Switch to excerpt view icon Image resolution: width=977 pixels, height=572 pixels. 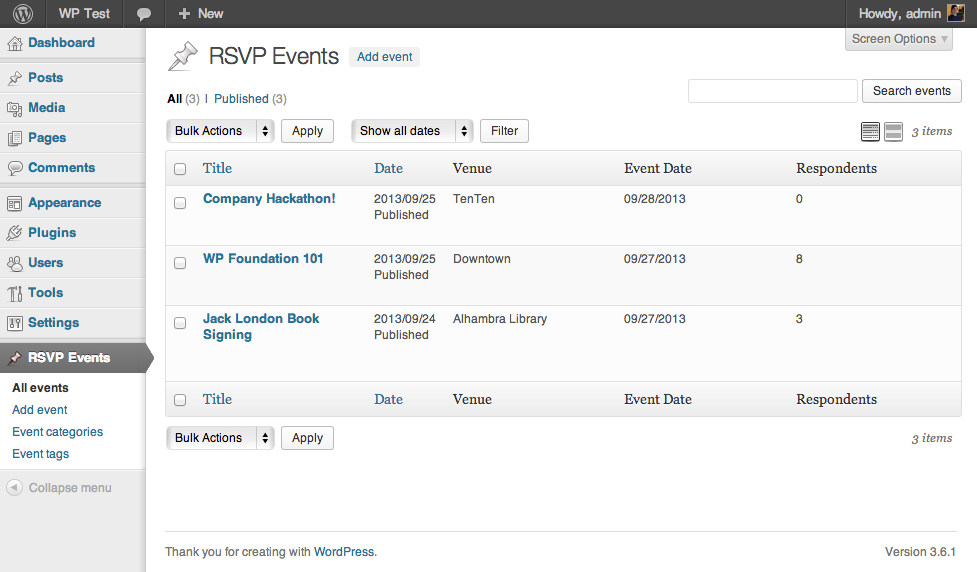[x=893, y=132]
